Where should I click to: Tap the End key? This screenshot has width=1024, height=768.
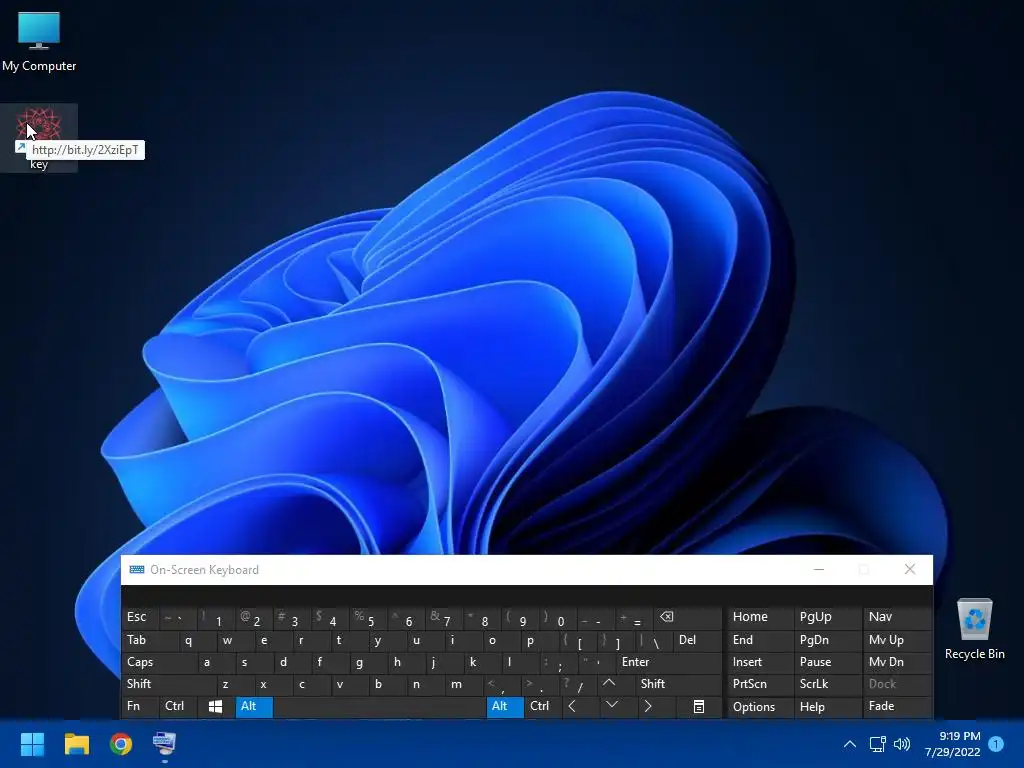click(x=760, y=640)
